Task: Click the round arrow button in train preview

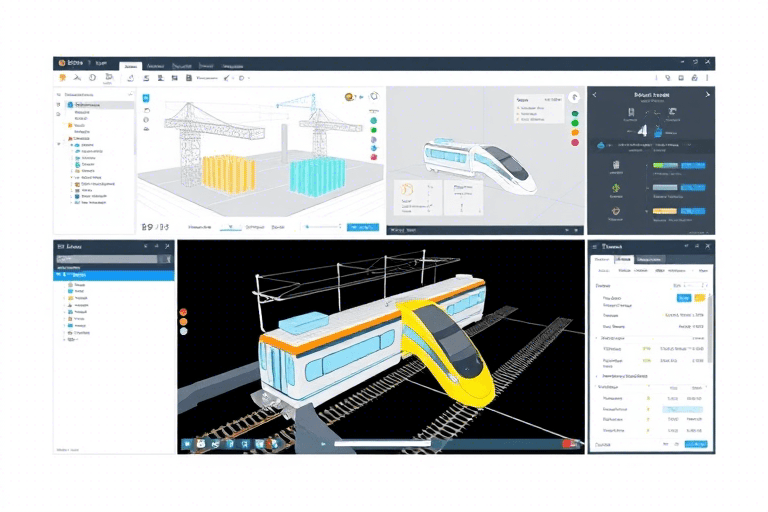Action: (574, 98)
